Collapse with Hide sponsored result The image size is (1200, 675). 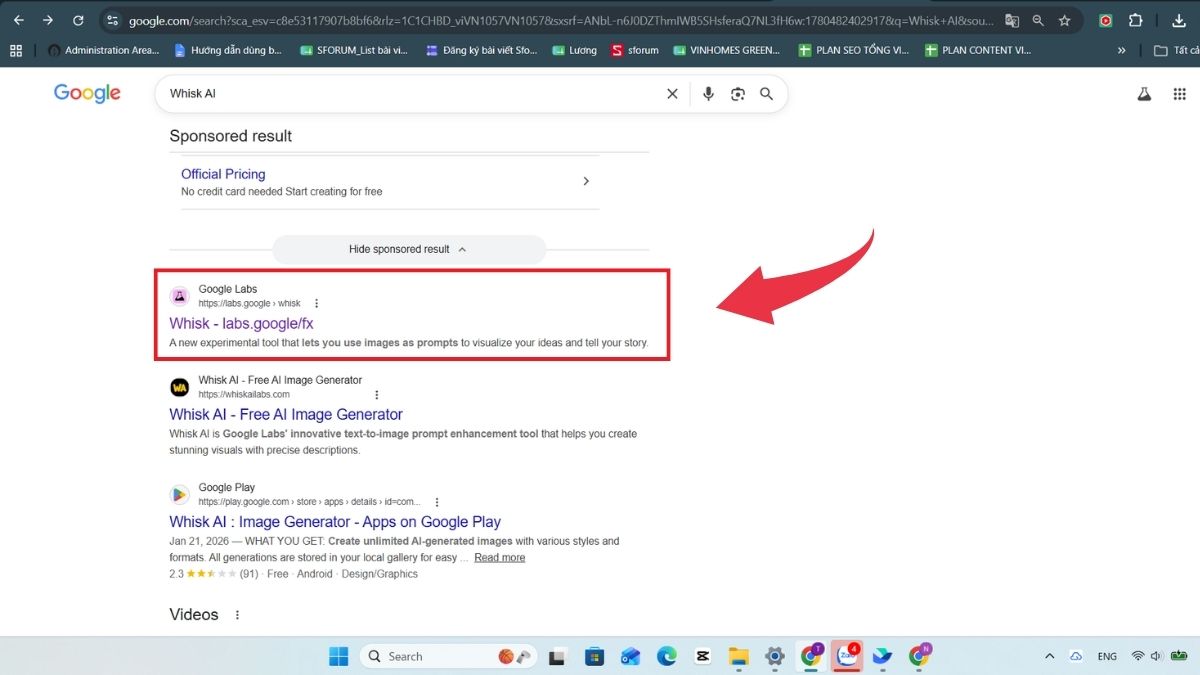[x=408, y=249]
